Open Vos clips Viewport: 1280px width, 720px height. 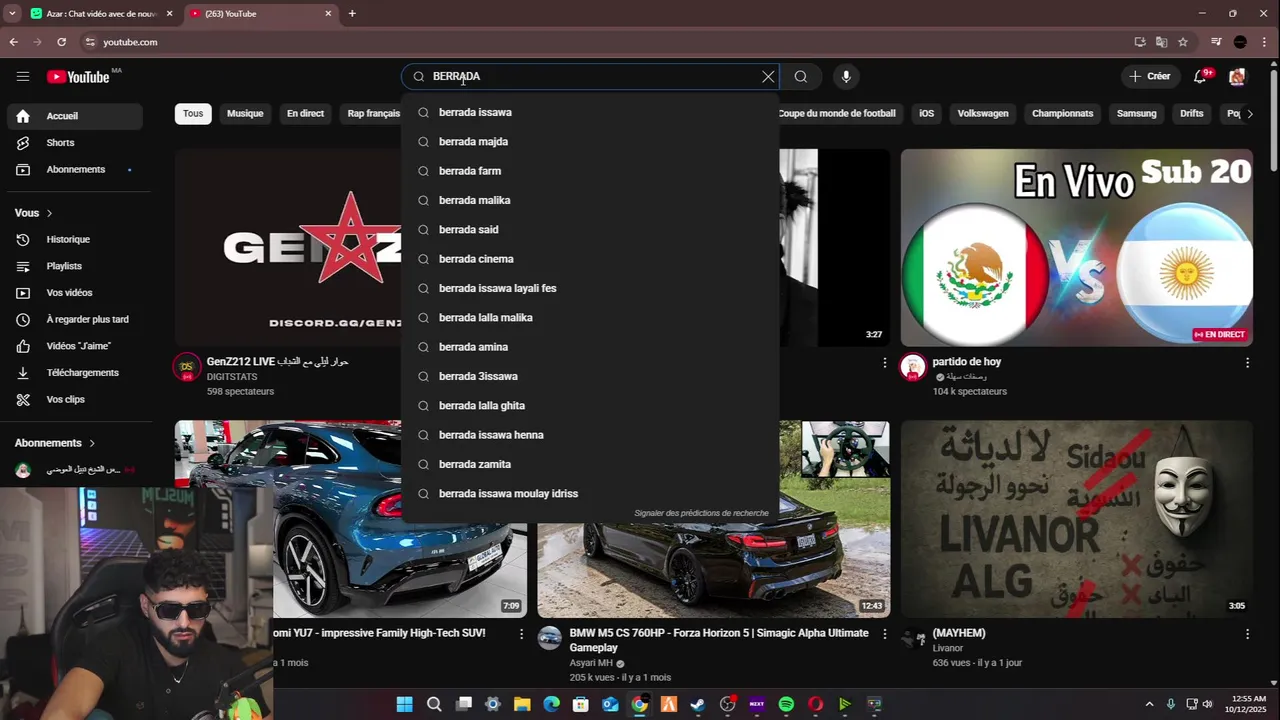(x=76, y=400)
